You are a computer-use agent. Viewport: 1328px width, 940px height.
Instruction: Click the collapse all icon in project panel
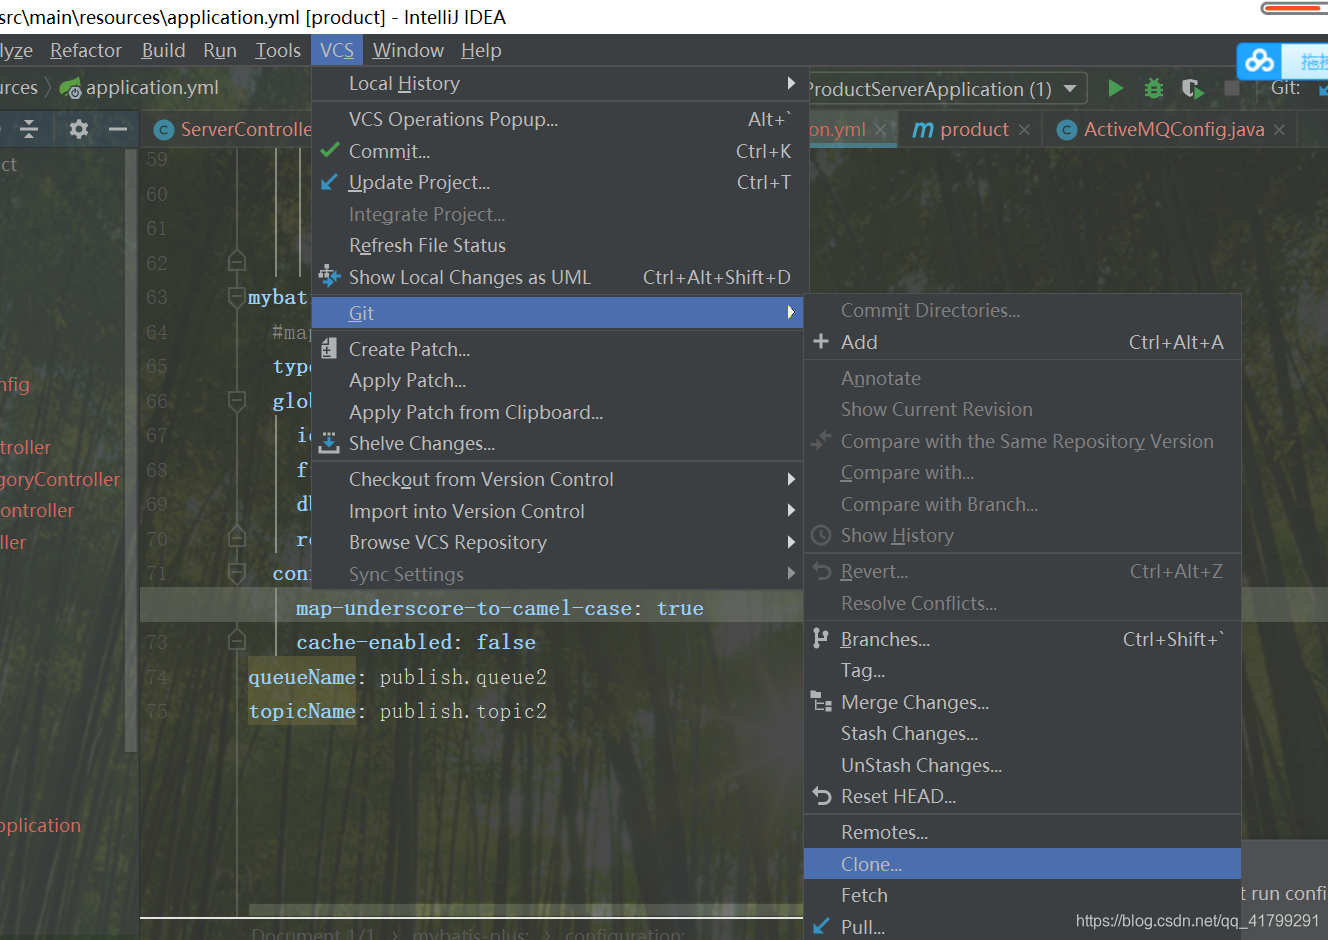(29, 128)
